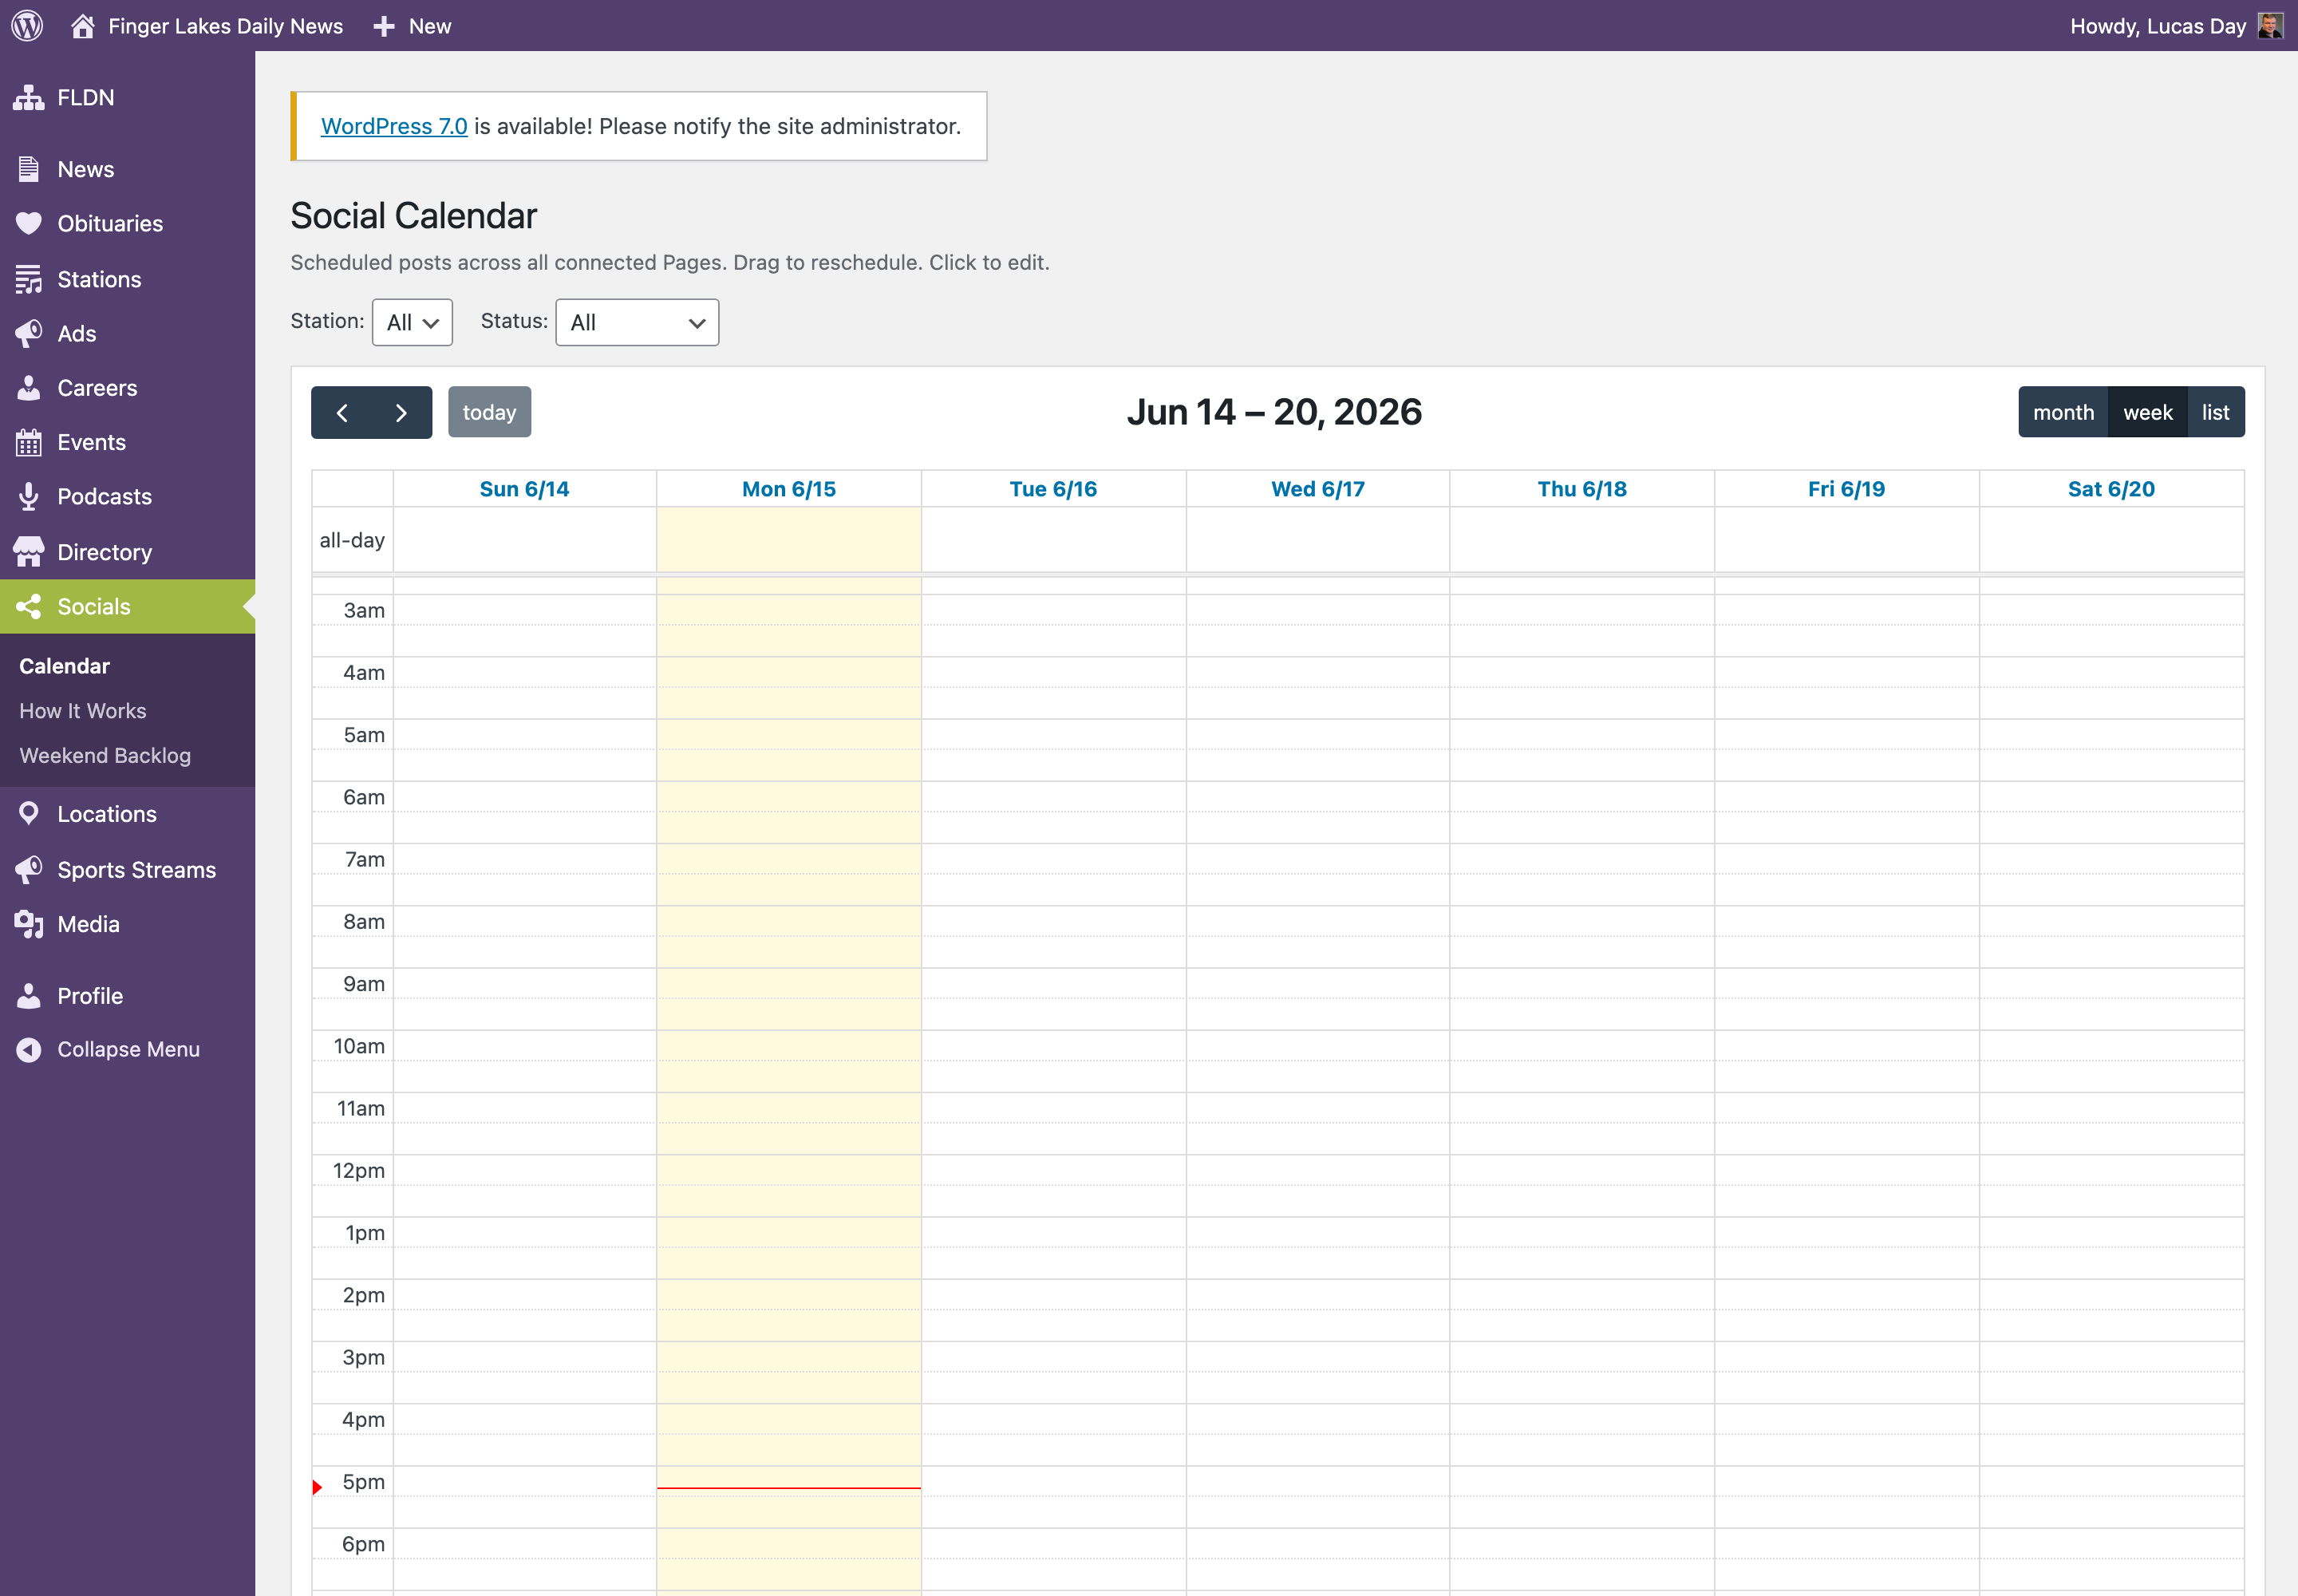
Task: Click the Stations playlist icon
Action: [x=29, y=279]
